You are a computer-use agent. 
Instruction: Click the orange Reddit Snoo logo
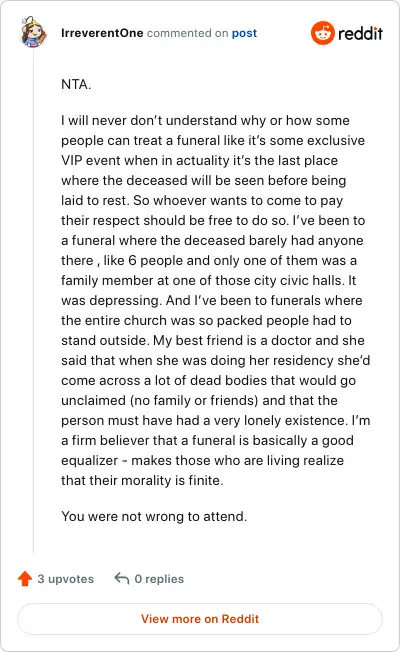(x=323, y=33)
